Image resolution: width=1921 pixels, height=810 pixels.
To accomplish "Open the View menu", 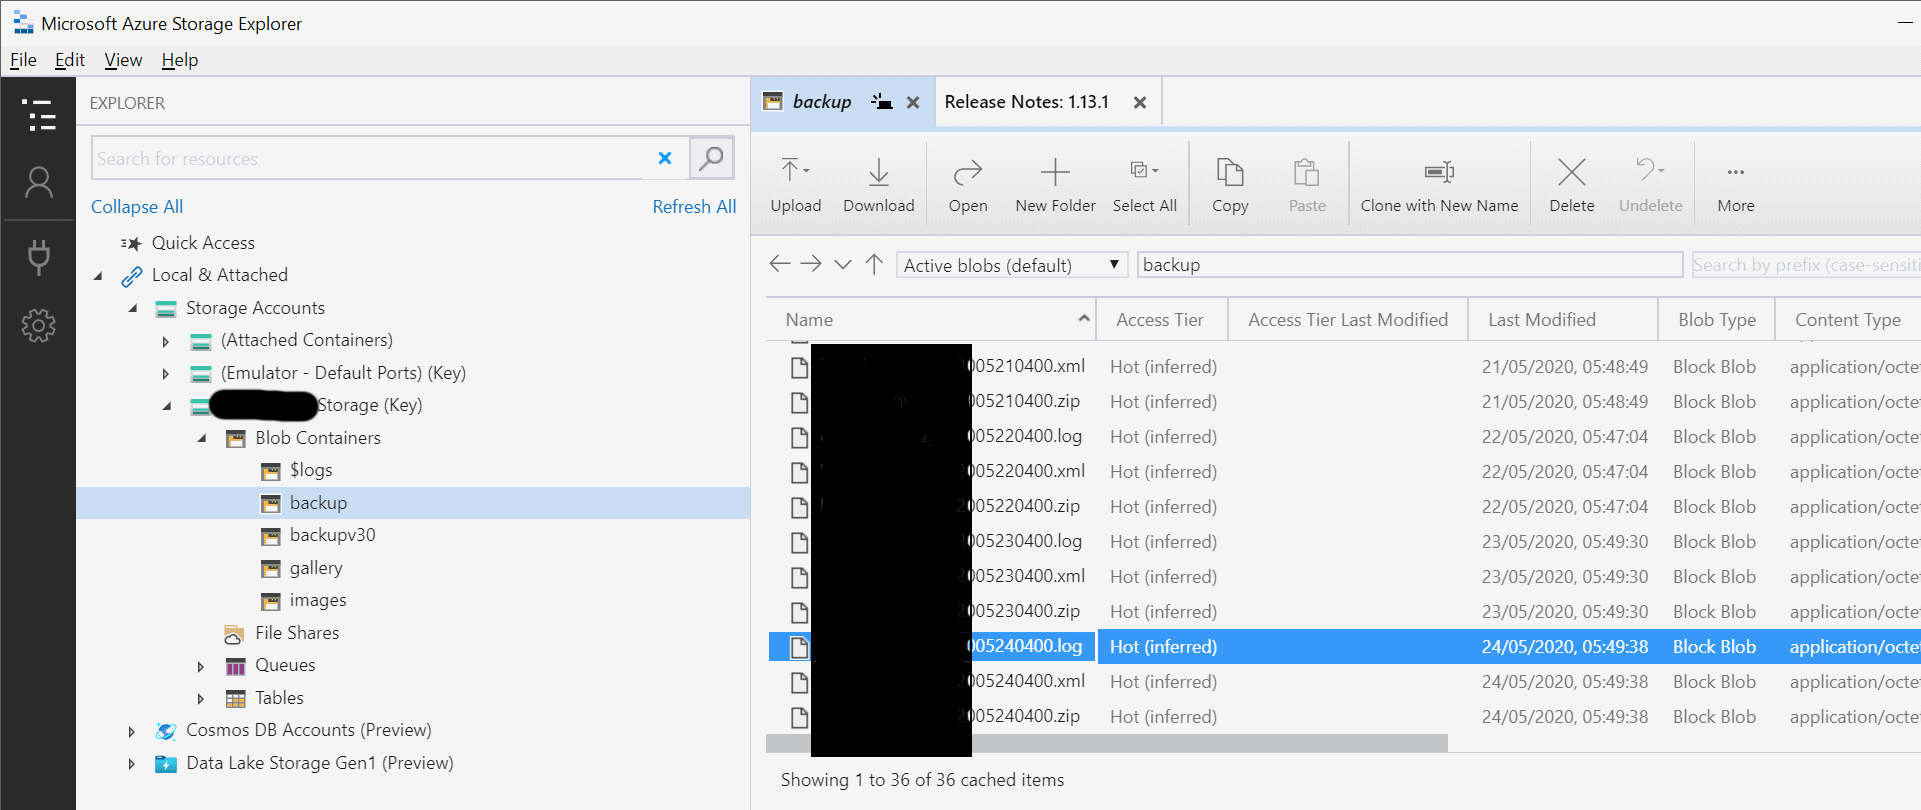I will click(x=123, y=60).
